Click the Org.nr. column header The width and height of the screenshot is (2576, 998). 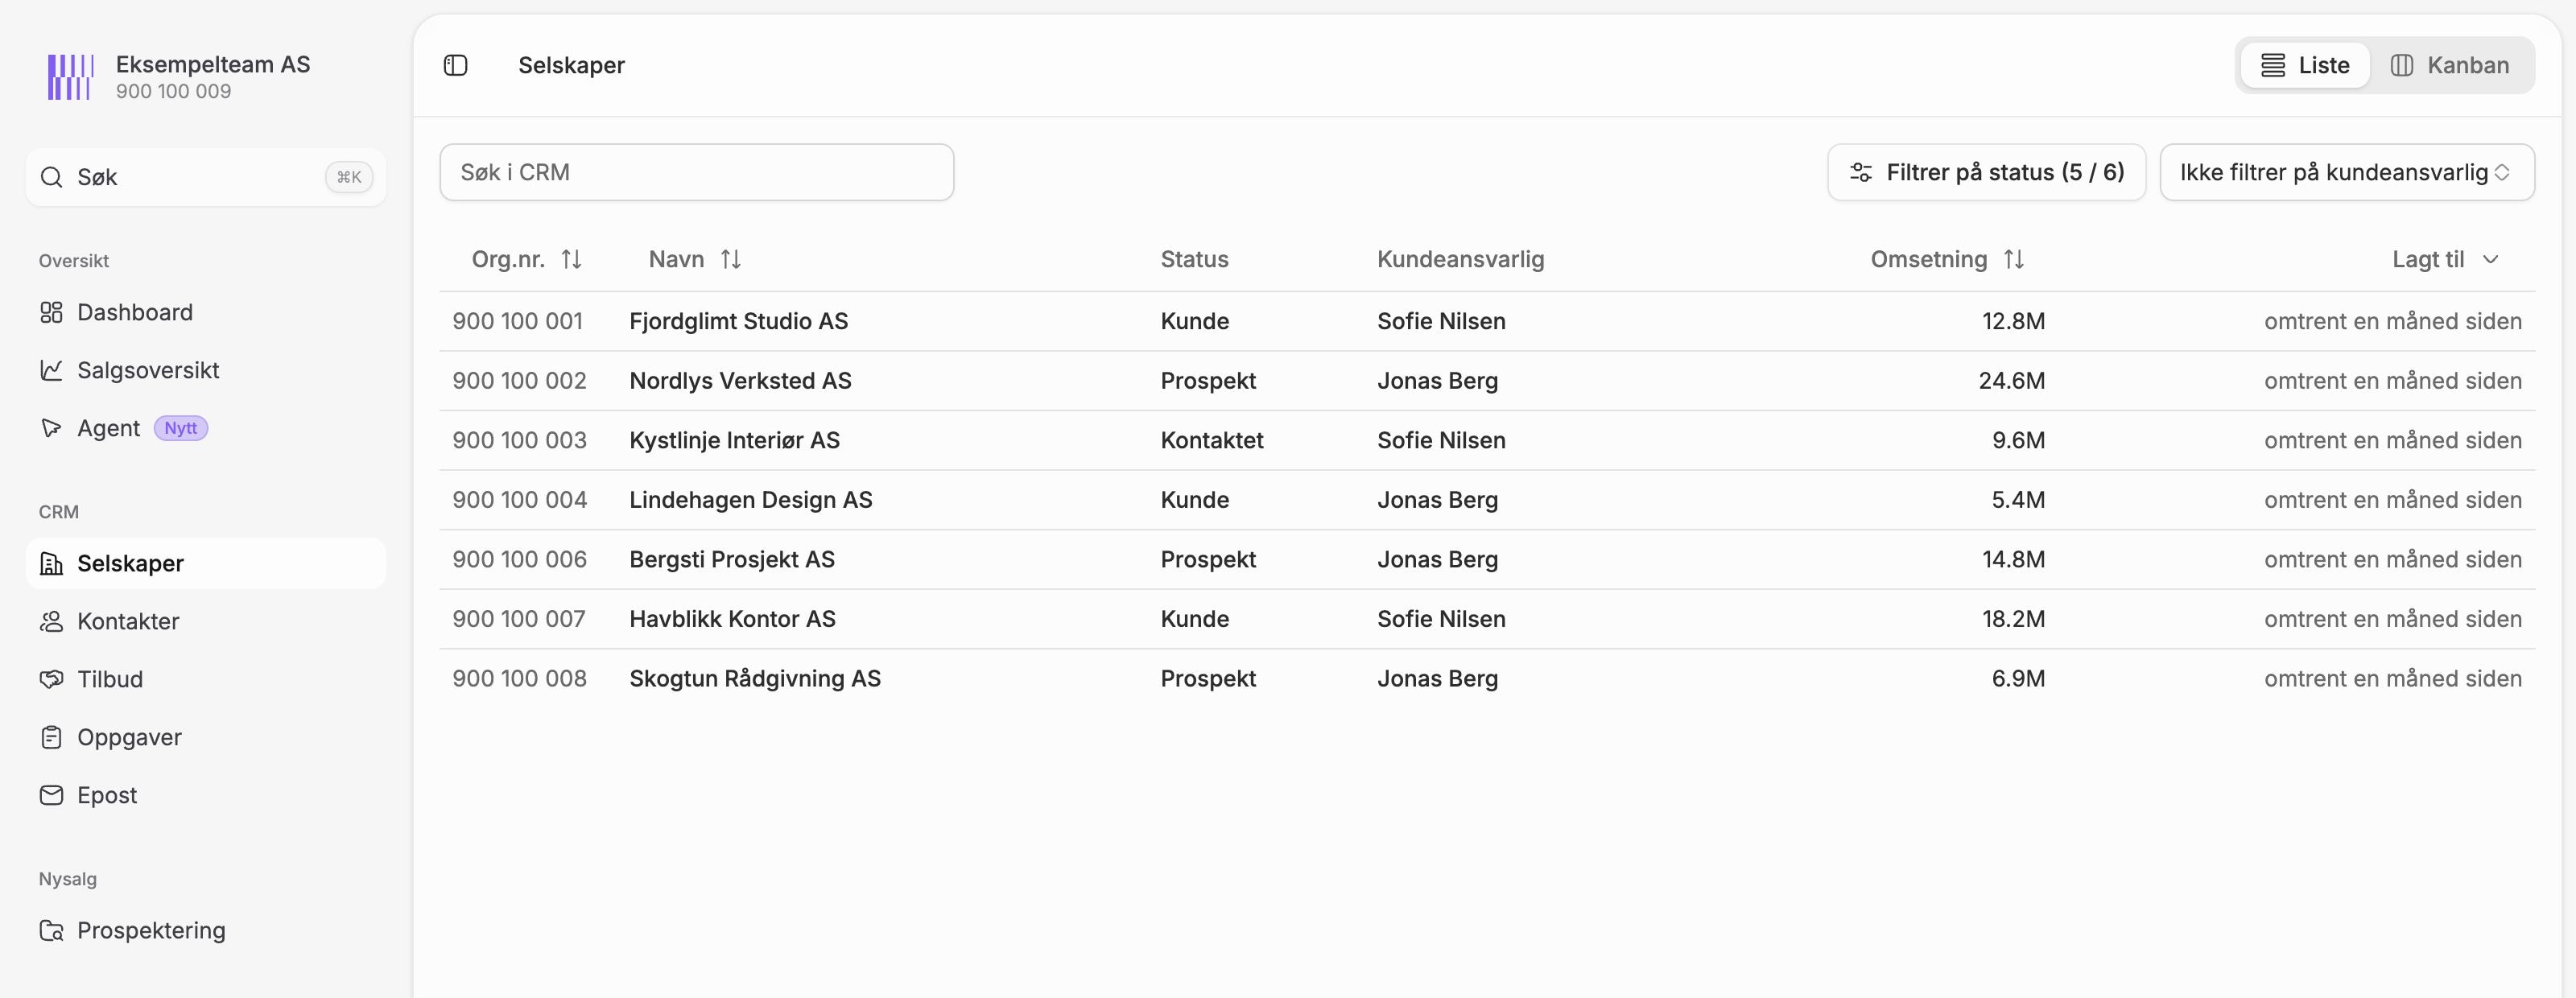click(527, 259)
